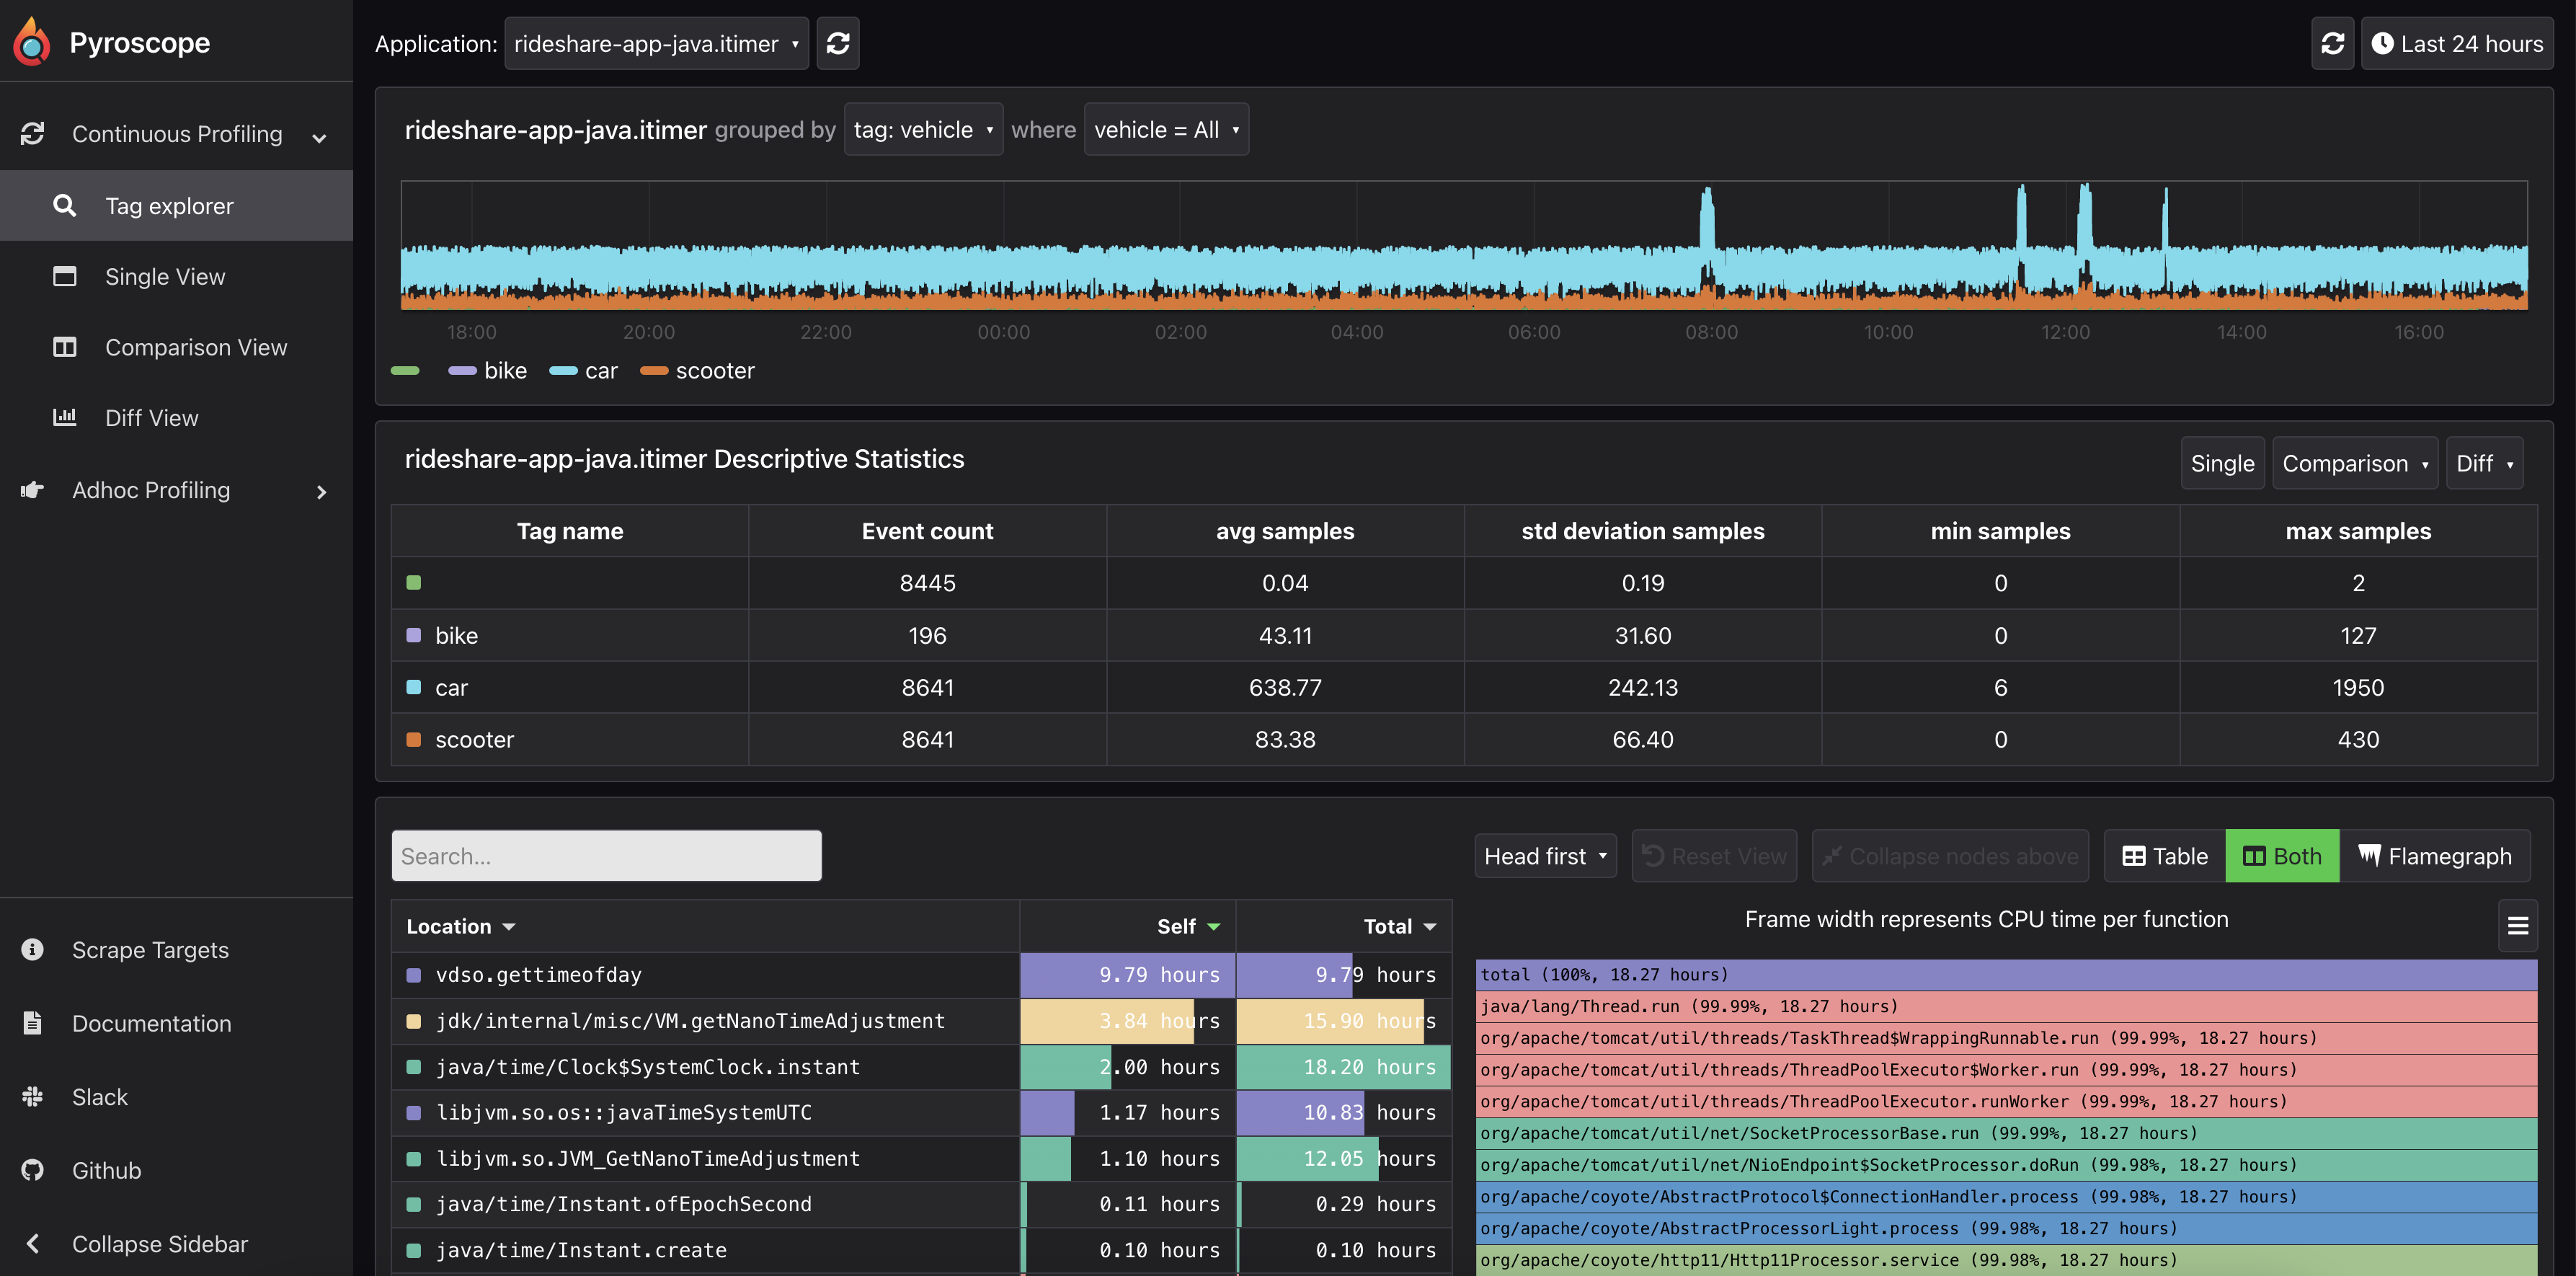Open the Github link icon
The image size is (2576, 1276).
tap(33, 1170)
